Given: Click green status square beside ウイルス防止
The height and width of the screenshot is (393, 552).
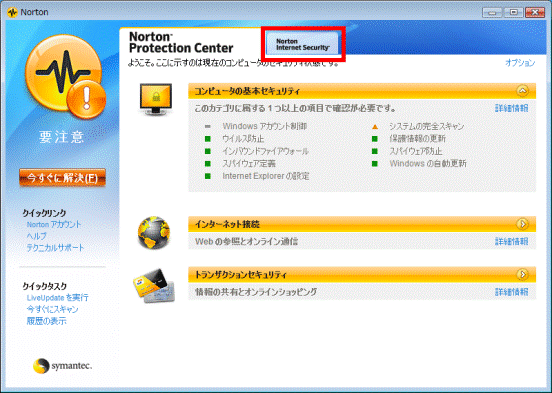Looking at the screenshot, I should coord(208,139).
